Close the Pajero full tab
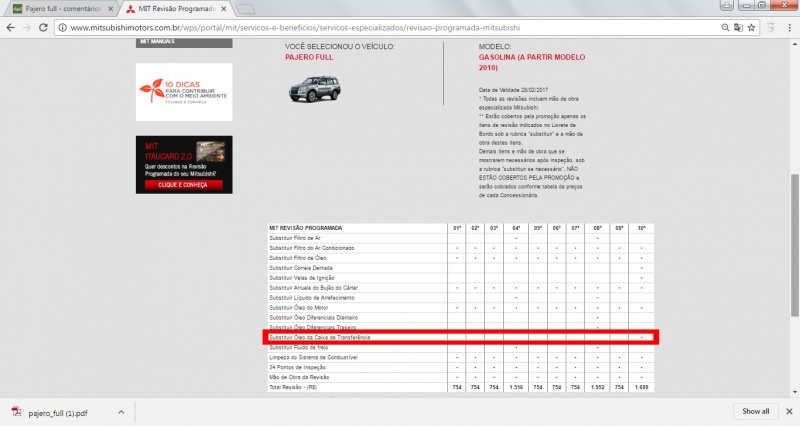 110,9
